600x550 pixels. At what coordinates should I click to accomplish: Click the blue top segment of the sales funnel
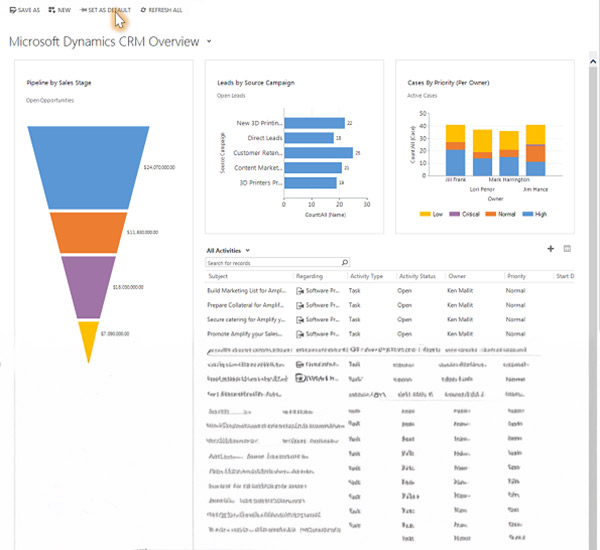point(88,168)
